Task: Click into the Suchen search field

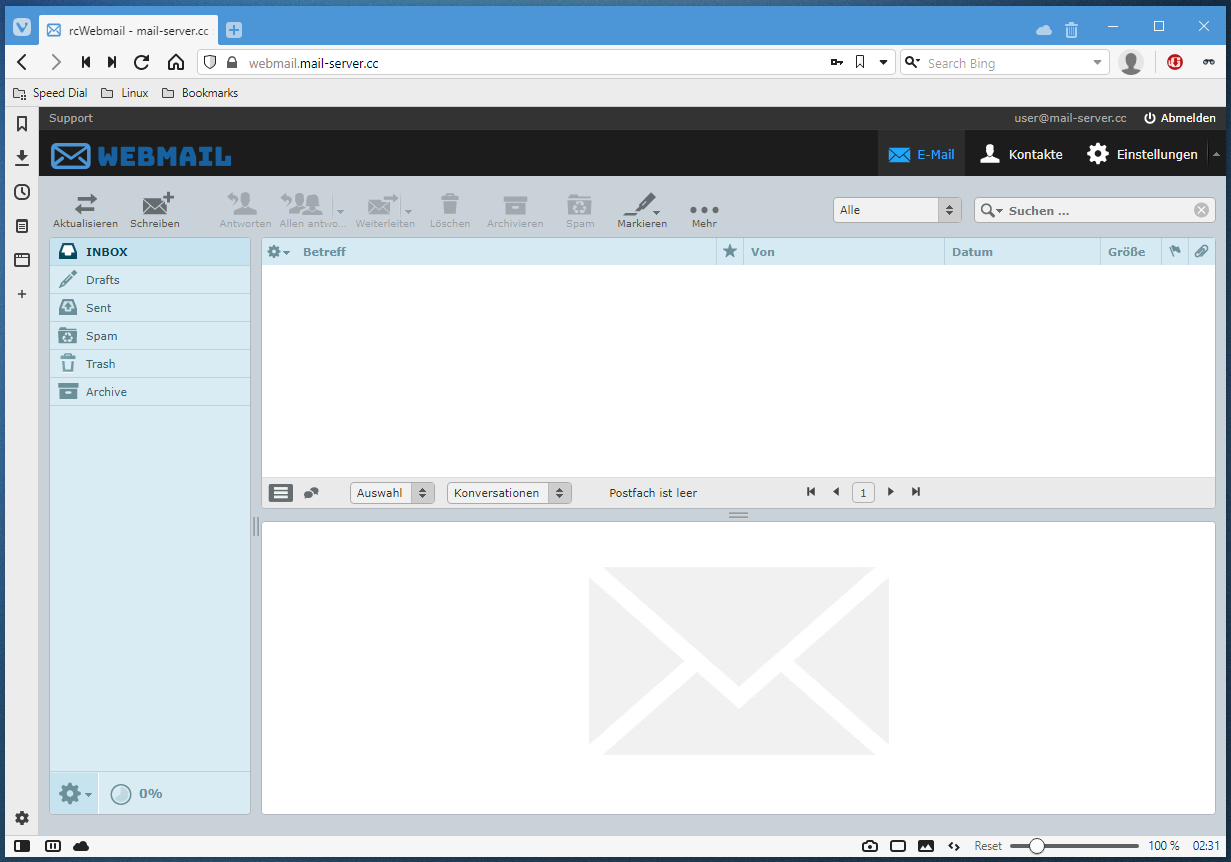Action: 1097,210
